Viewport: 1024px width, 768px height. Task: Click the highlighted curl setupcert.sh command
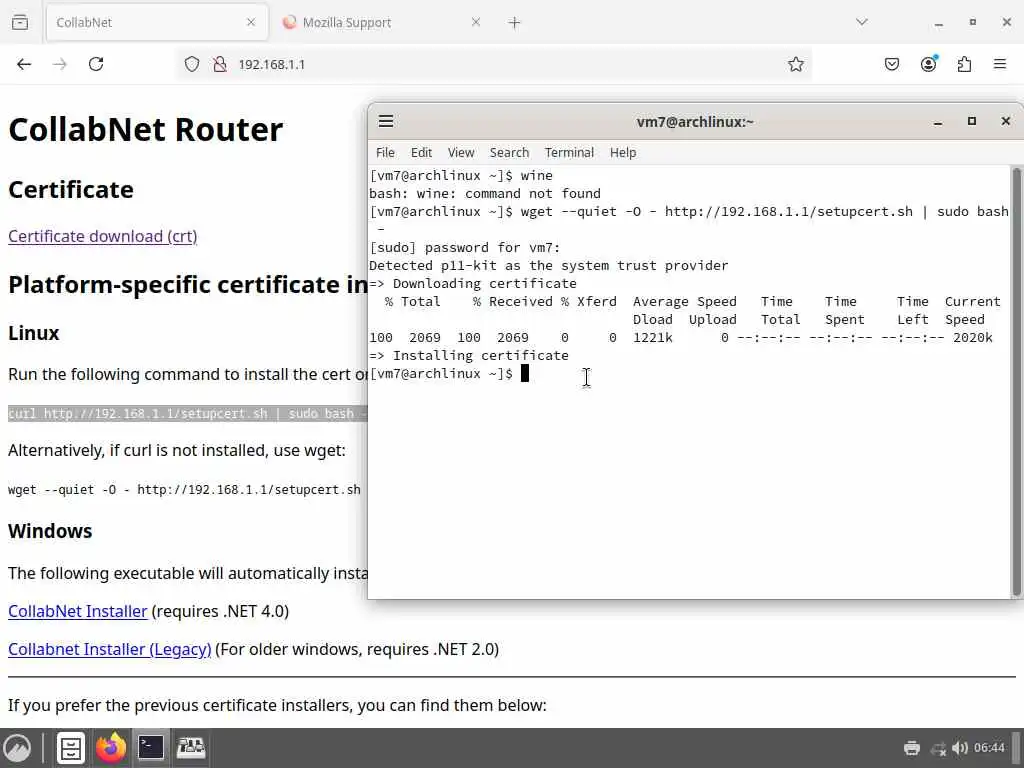pos(187,413)
